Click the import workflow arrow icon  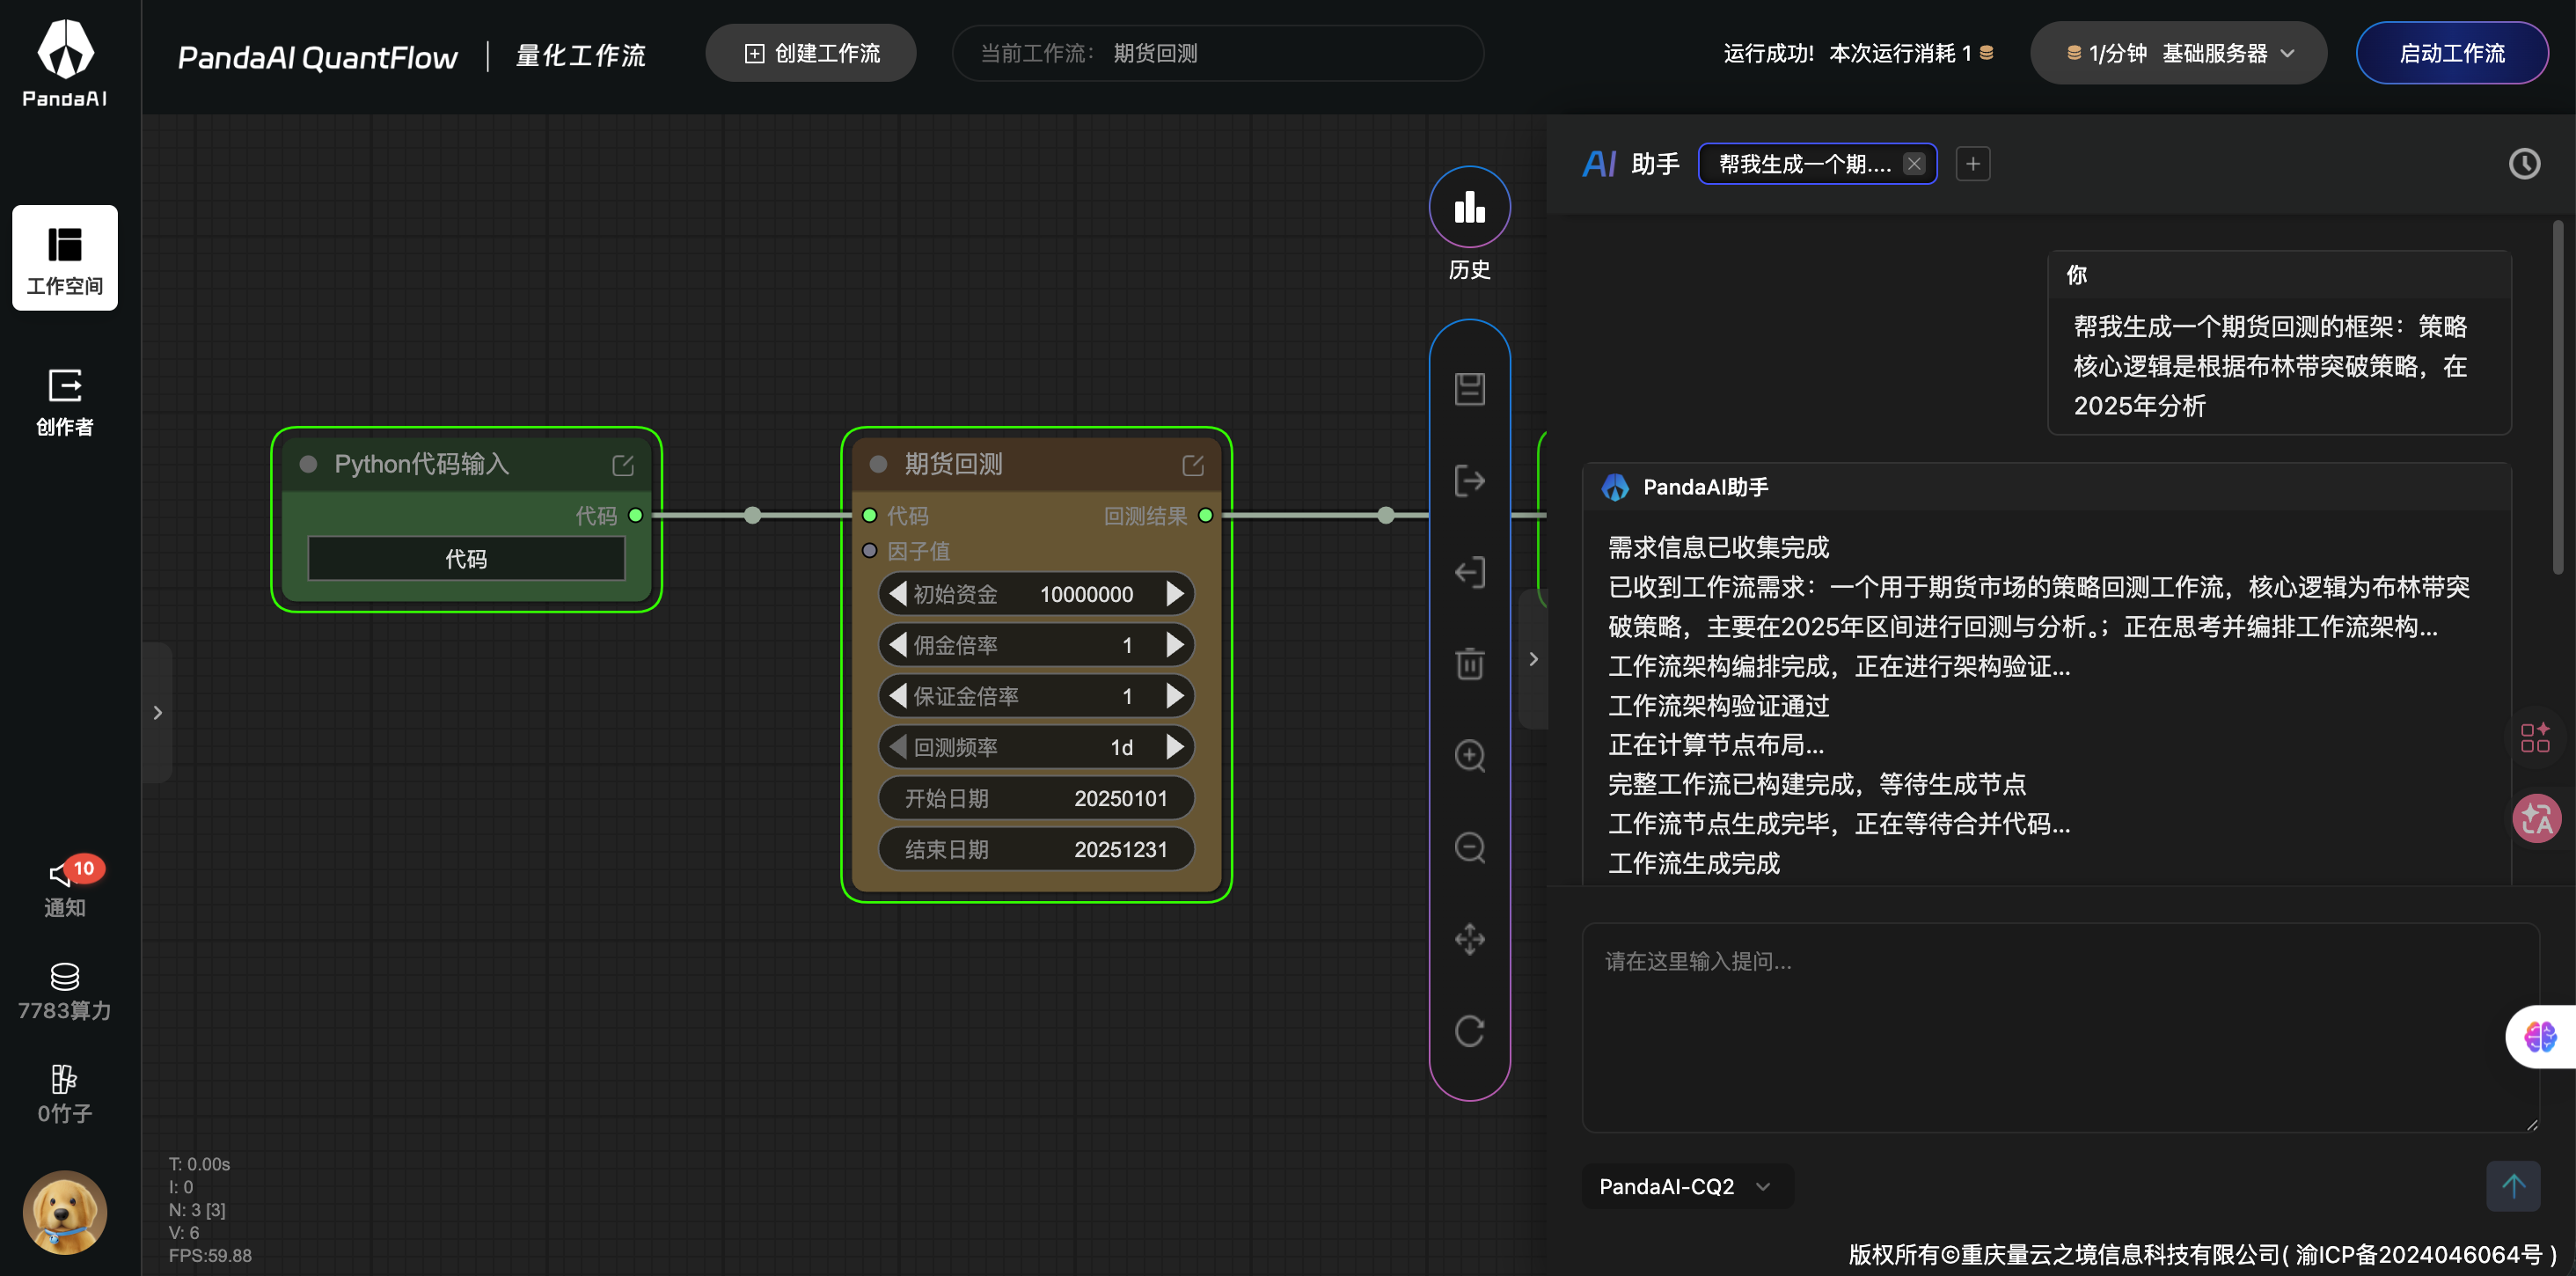1469,573
